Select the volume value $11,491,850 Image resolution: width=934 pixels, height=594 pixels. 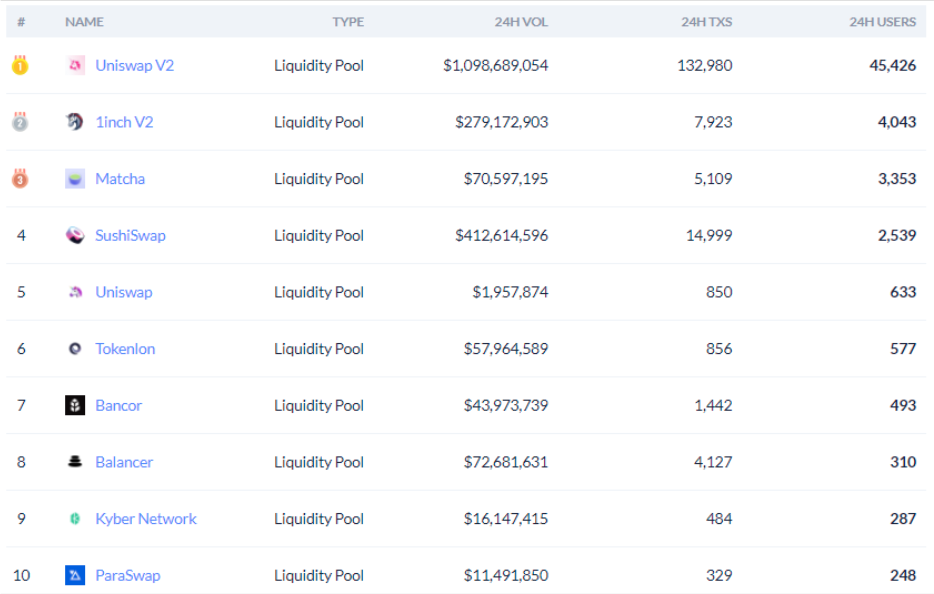coord(506,575)
